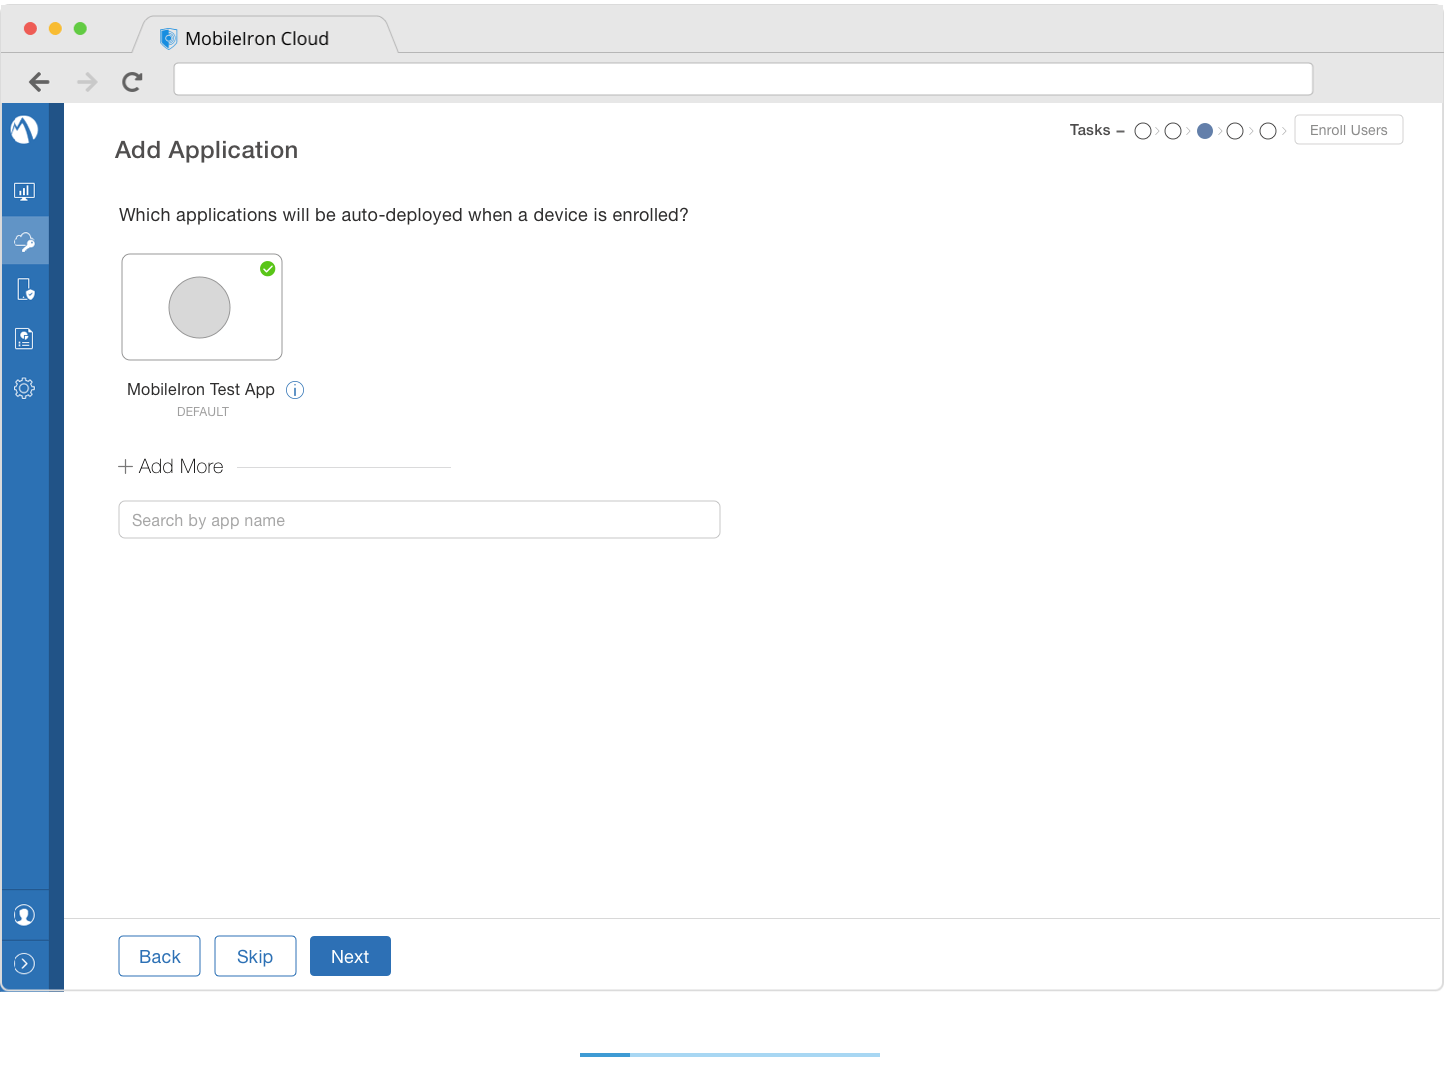Collapse the Tasks progress tracker
Screen dimensions: 1451x1070
(x=1119, y=130)
